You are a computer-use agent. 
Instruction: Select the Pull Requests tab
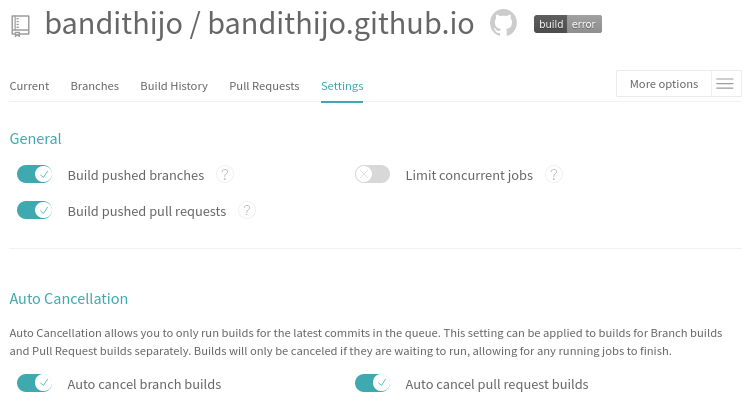point(264,86)
